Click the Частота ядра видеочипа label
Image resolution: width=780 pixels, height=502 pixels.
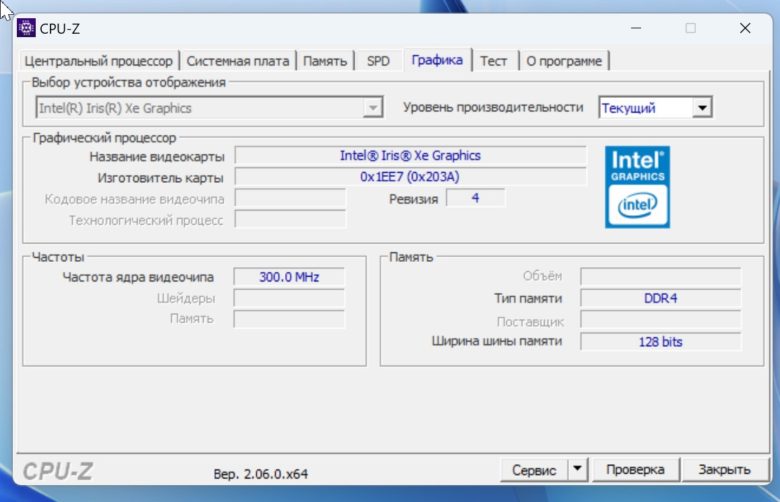coord(138,277)
